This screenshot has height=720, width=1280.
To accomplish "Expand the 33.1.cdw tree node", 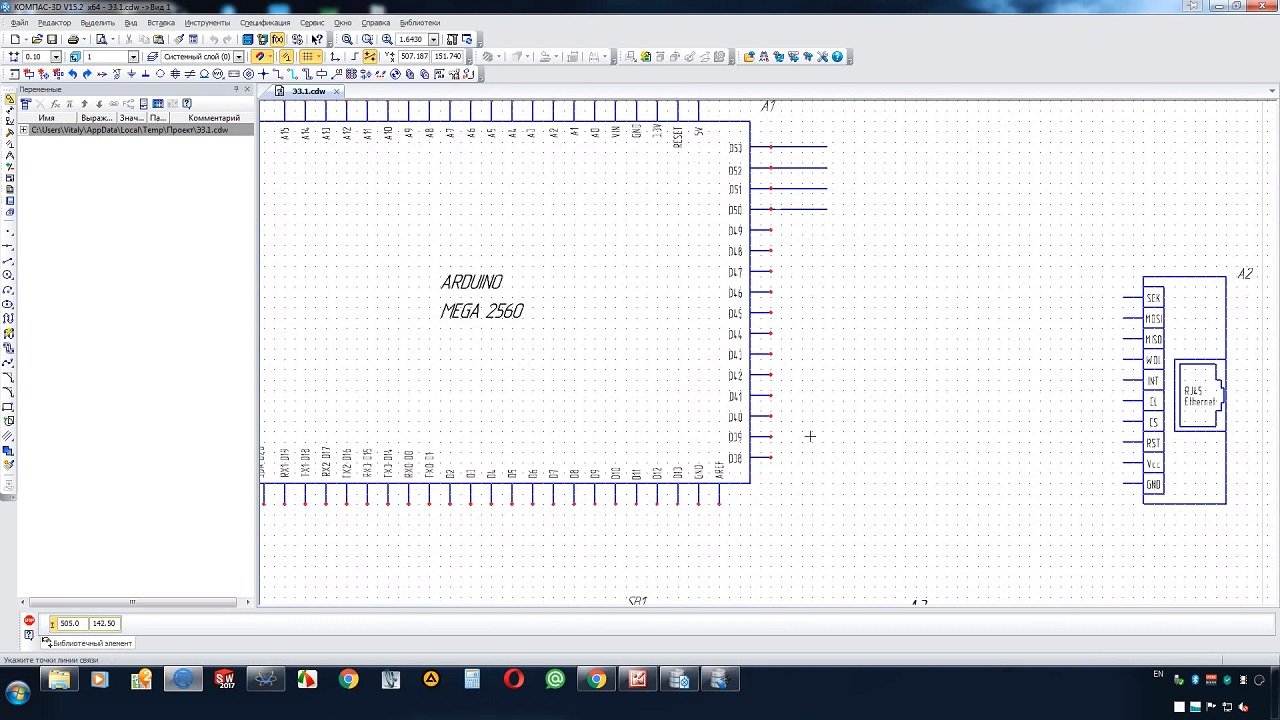I will coord(24,130).
